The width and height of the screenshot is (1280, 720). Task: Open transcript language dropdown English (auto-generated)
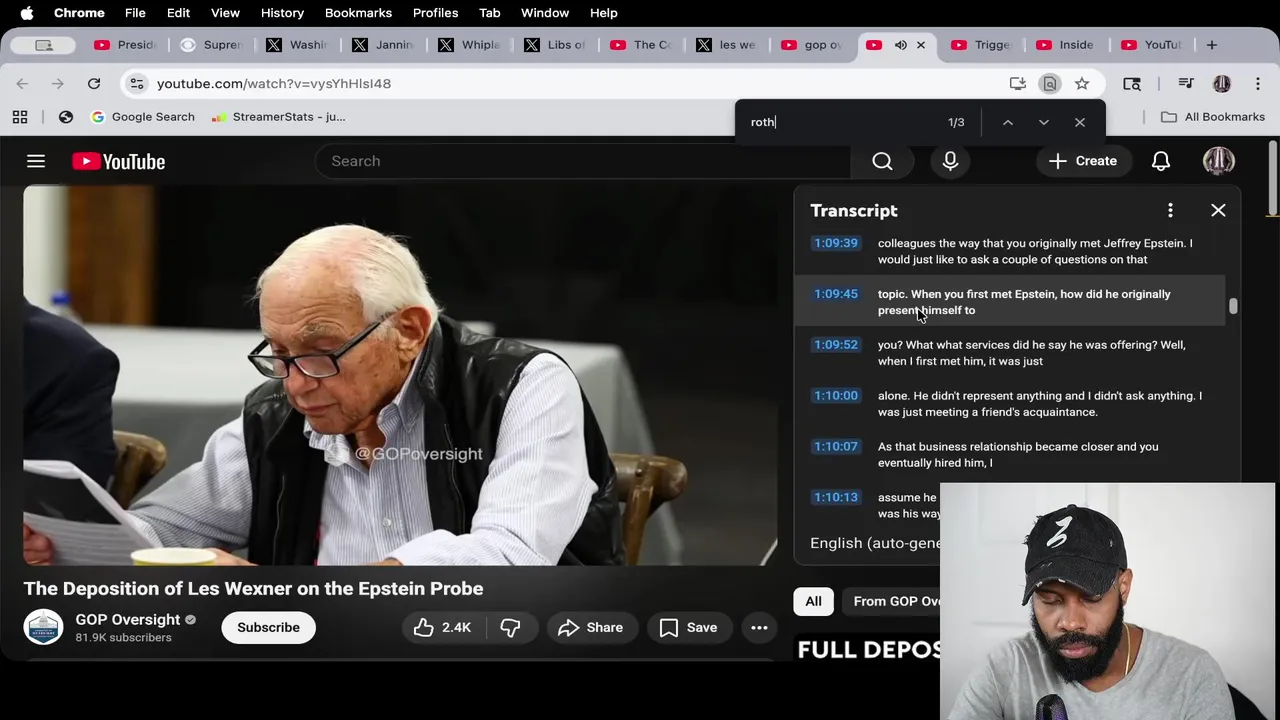click(x=875, y=543)
